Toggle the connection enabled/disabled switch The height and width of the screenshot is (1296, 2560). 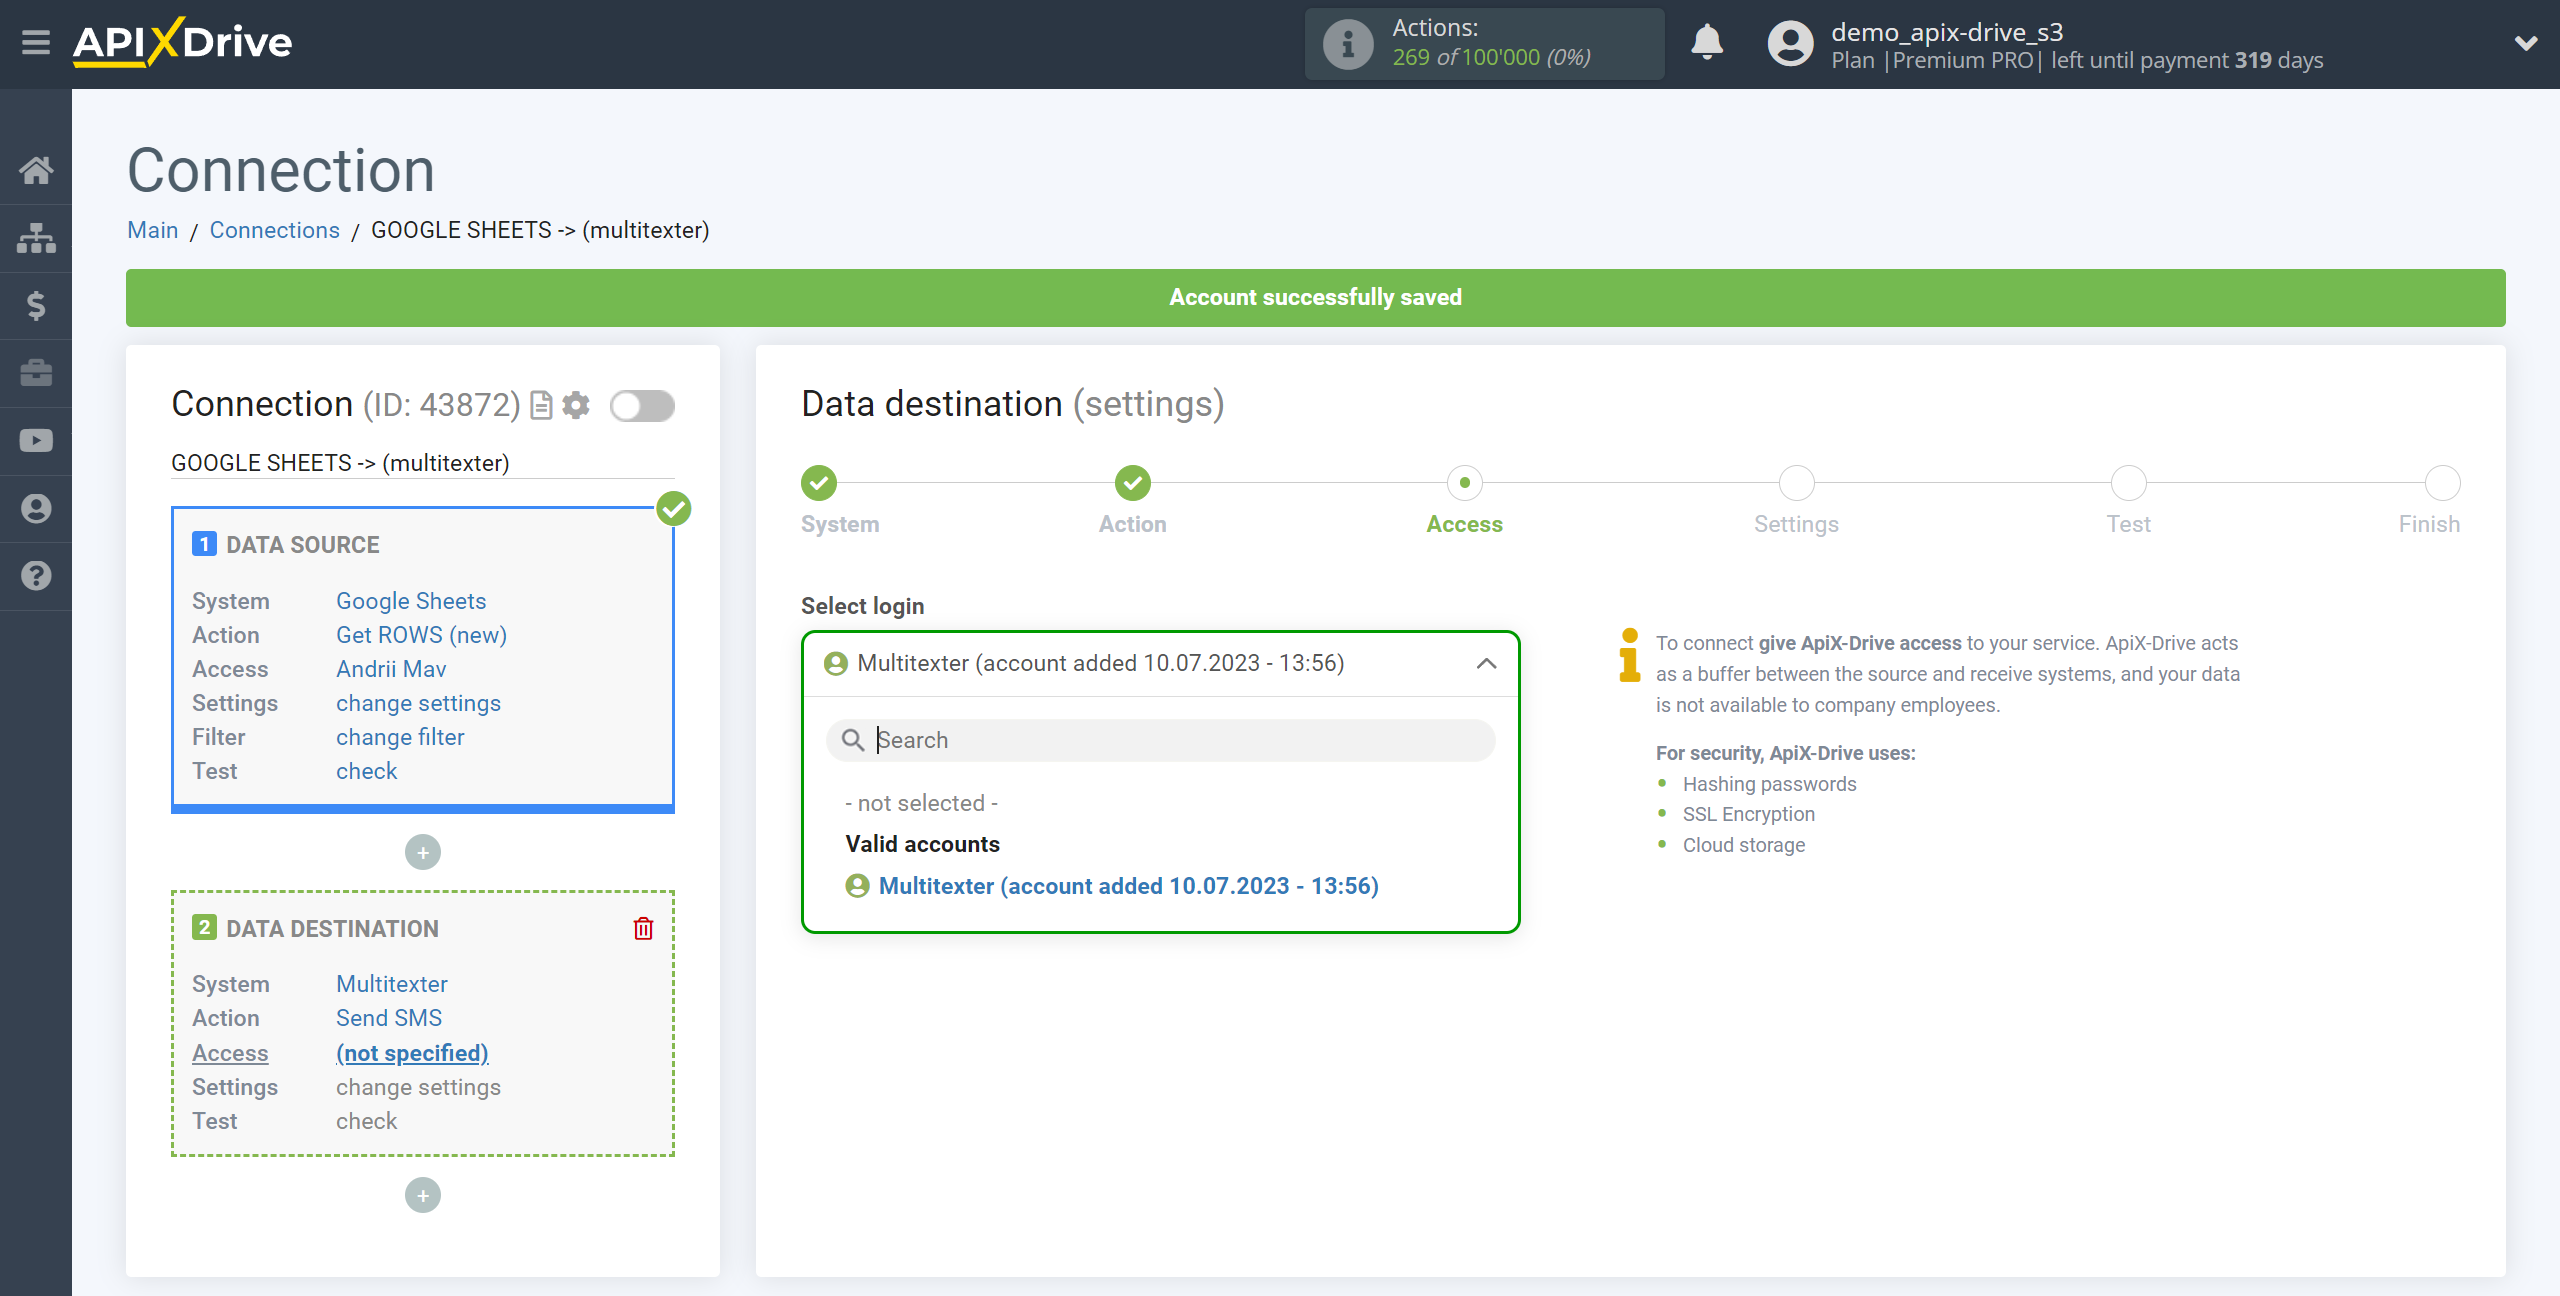pyautogui.click(x=645, y=405)
